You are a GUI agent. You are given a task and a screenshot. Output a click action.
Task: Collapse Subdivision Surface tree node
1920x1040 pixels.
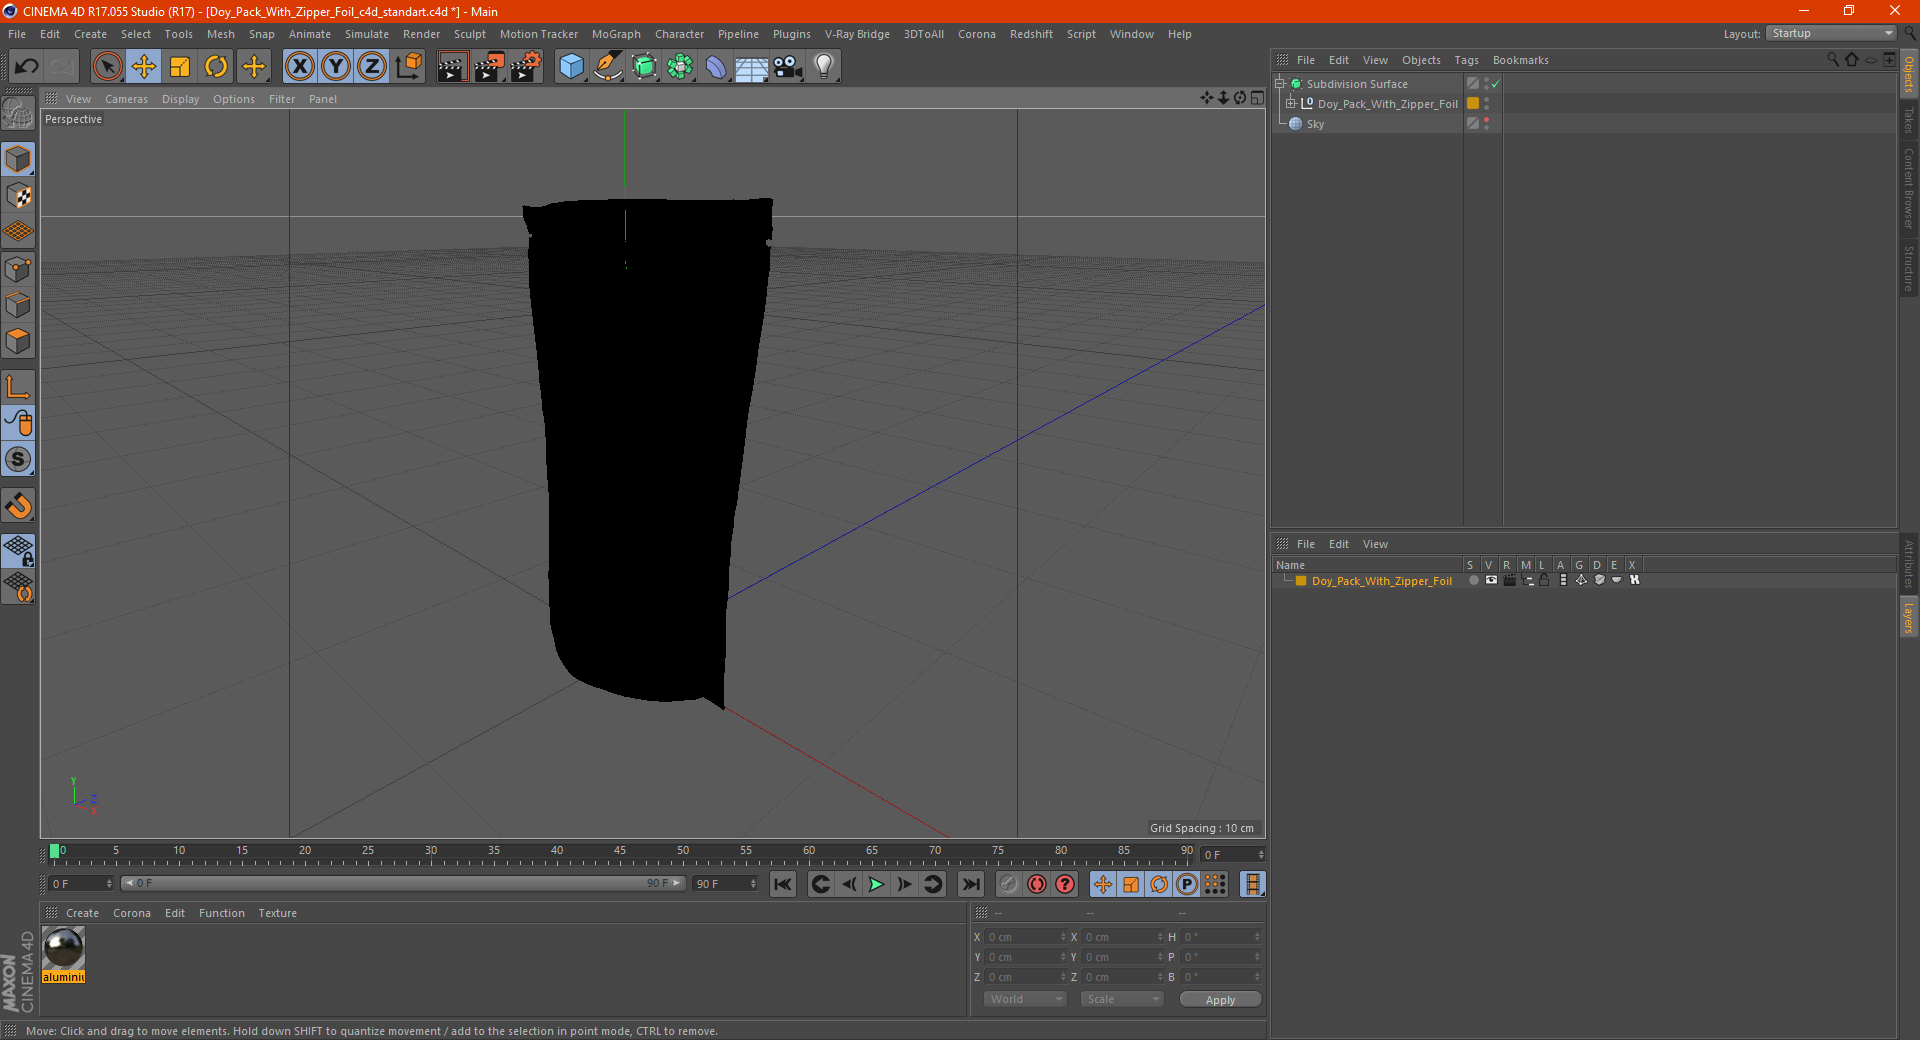coord(1279,83)
